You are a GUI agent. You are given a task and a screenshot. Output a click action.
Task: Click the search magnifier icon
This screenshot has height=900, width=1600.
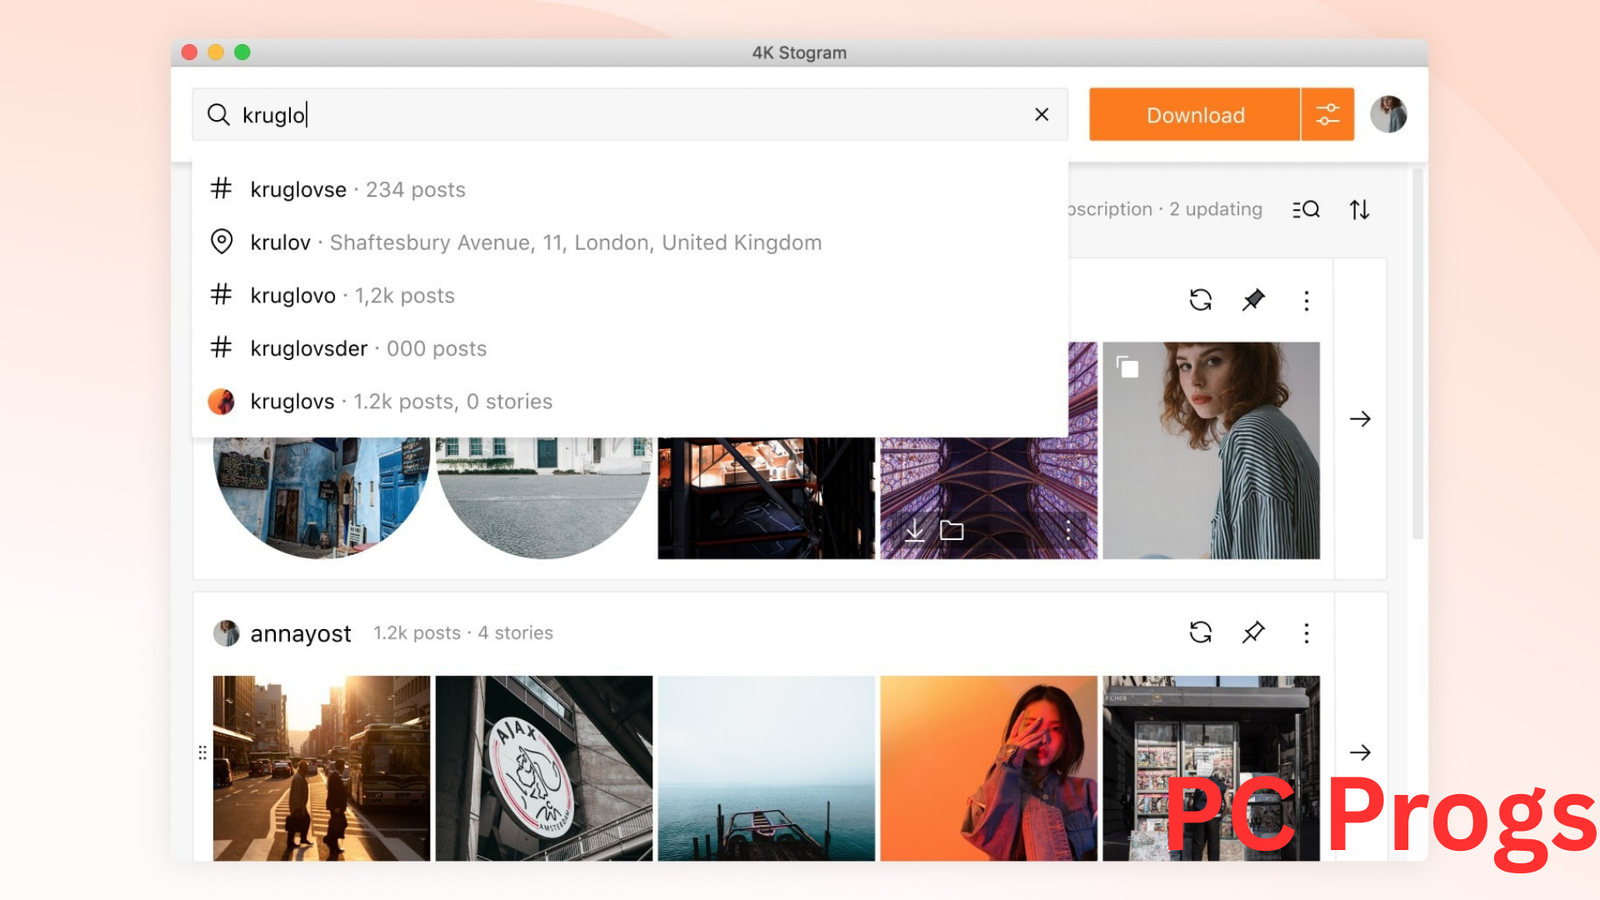(x=218, y=115)
